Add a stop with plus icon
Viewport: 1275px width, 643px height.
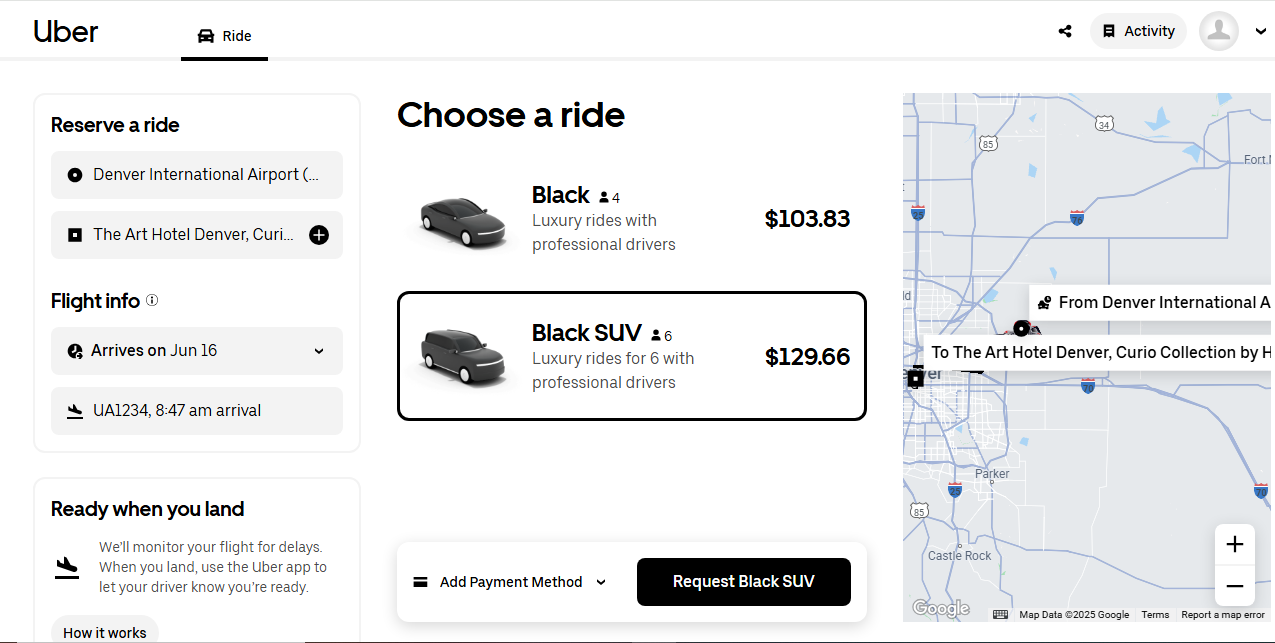click(x=319, y=235)
